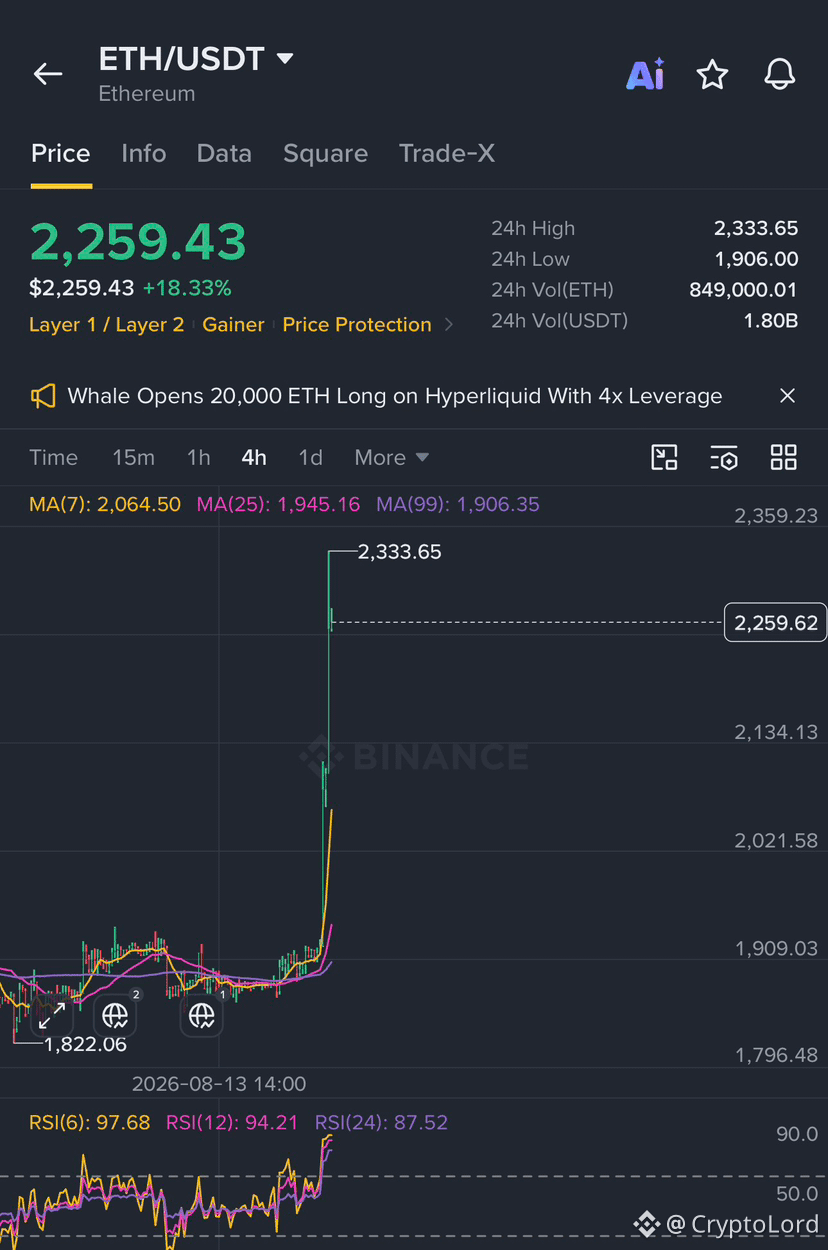Open price alert bell icon
828x1250 pixels.
(779, 74)
